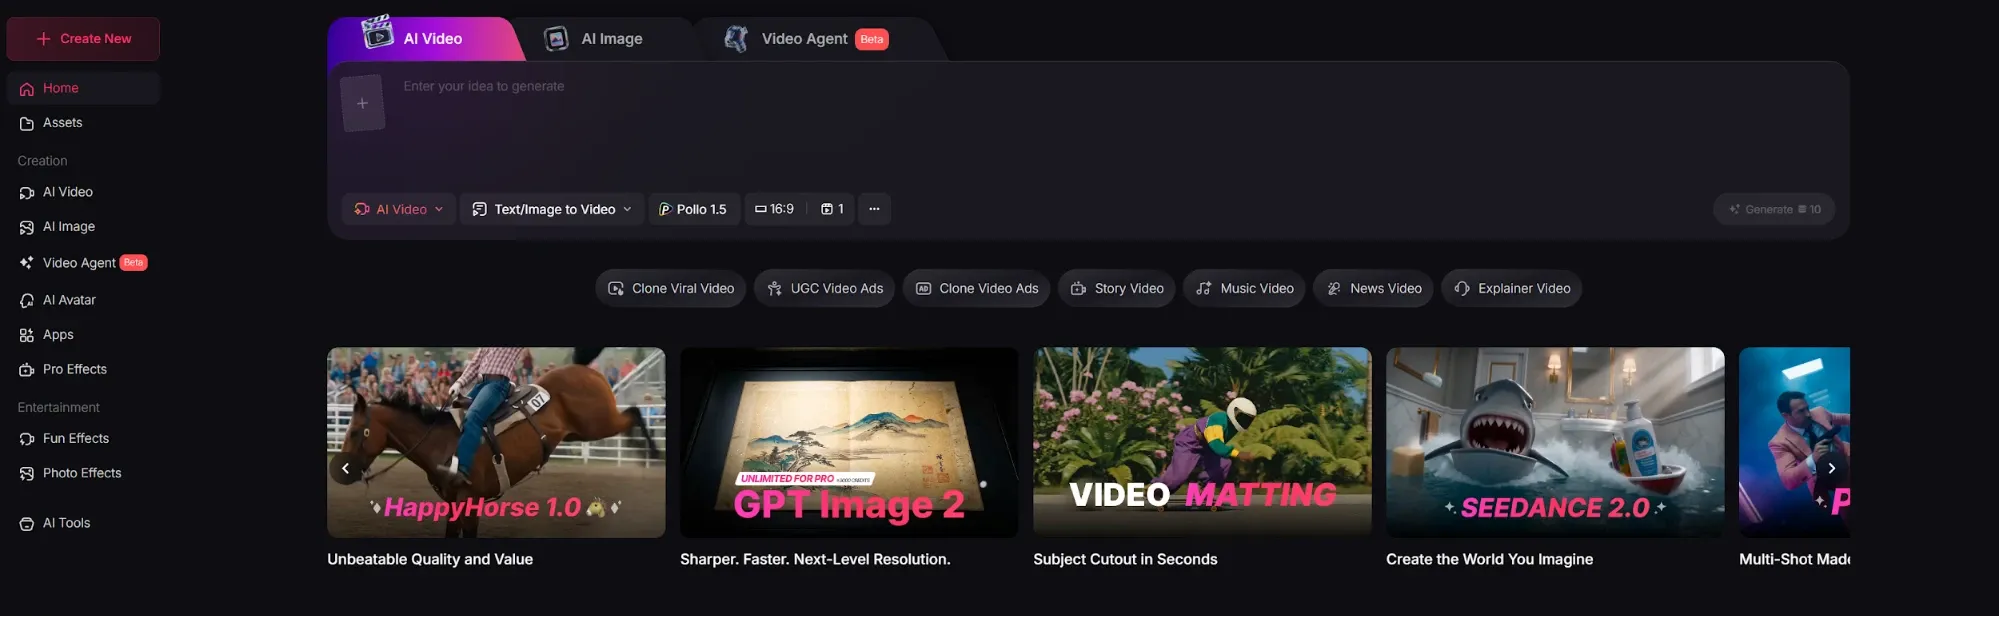Image resolution: width=1999 pixels, height=617 pixels.
Task: Click the Create New button
Action: [83, 39]
